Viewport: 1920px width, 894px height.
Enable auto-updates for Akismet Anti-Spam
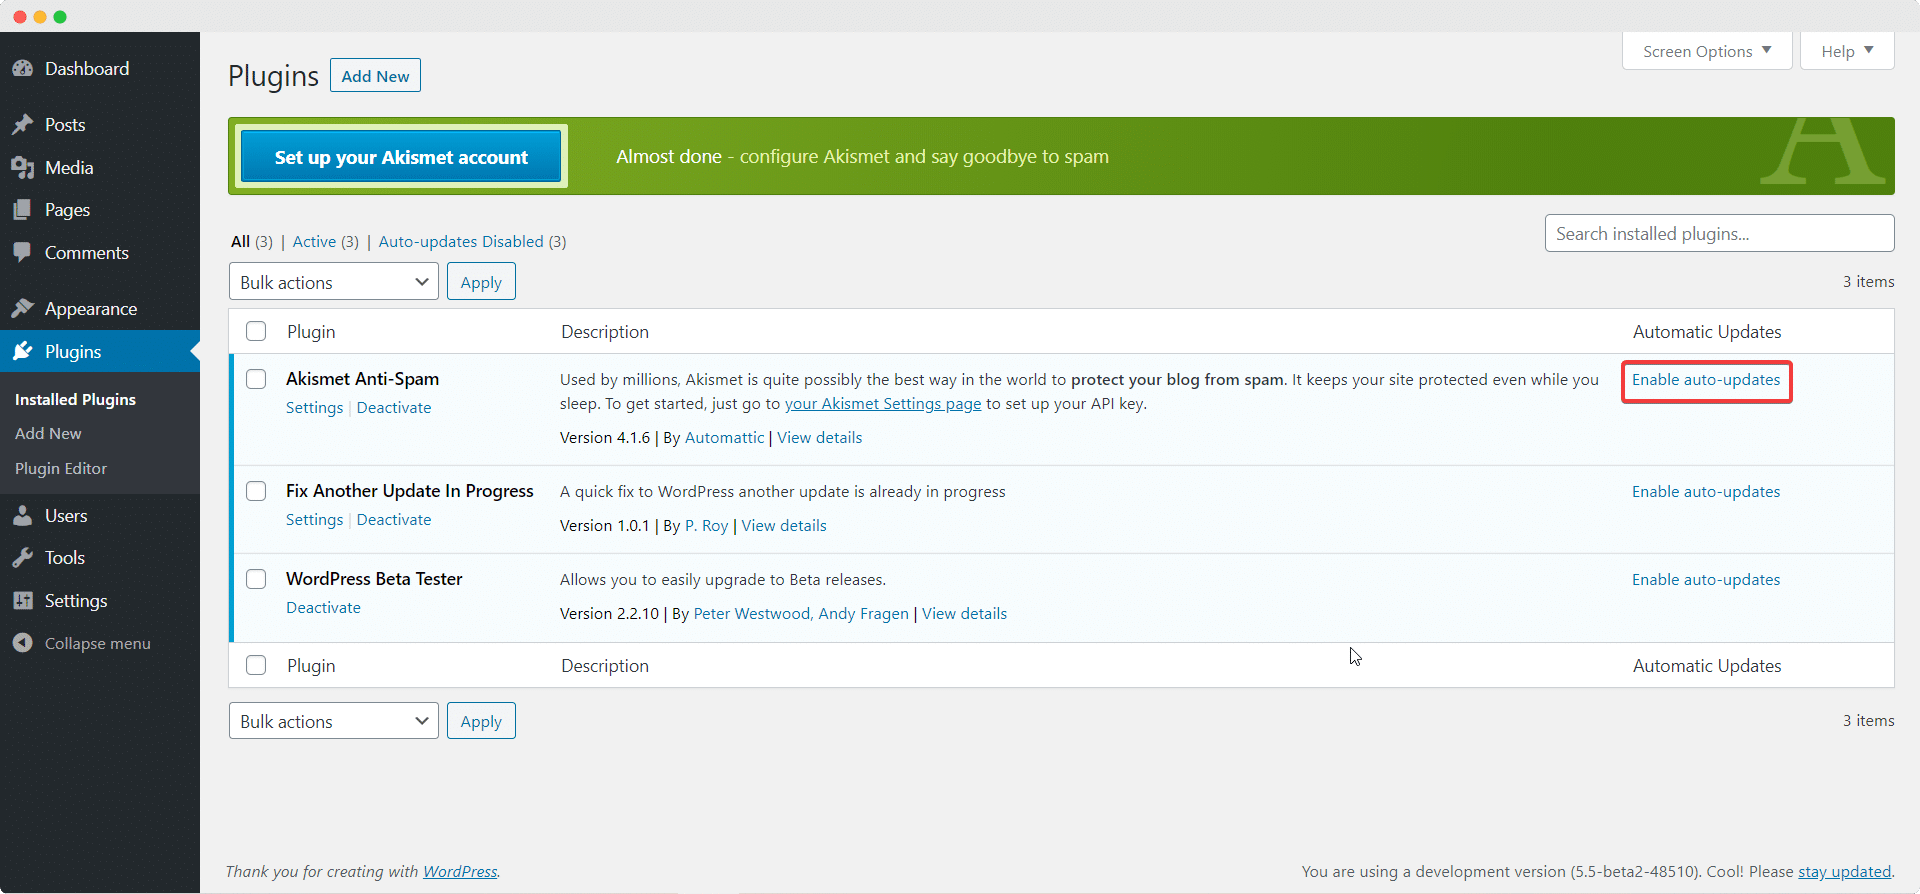click(x=1706, y=380)
